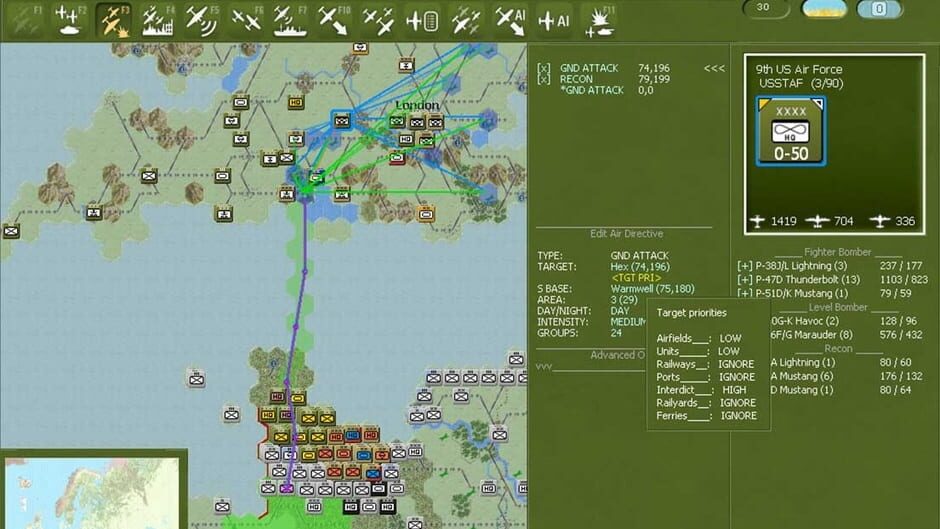The height and width of the screenshot is (529, 940).
Task: Open the F4 strategic bombing icon
Action: pyautogui.click(x=158, y=20)
